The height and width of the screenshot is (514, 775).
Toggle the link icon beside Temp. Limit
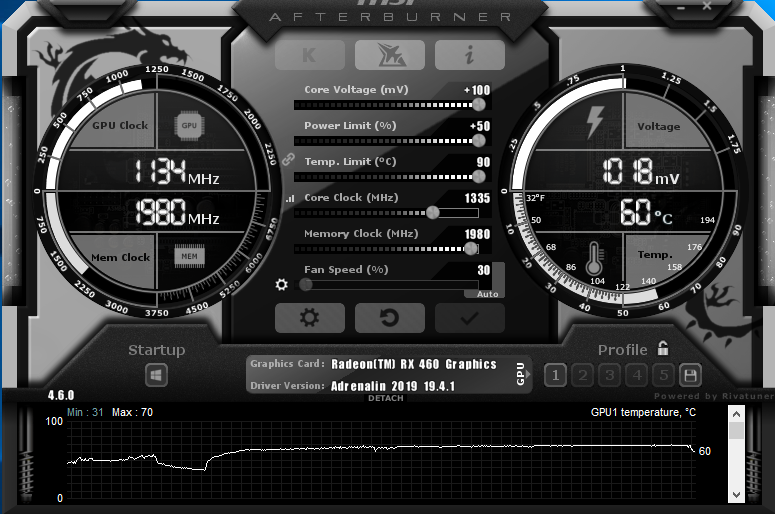click(289, 159)
